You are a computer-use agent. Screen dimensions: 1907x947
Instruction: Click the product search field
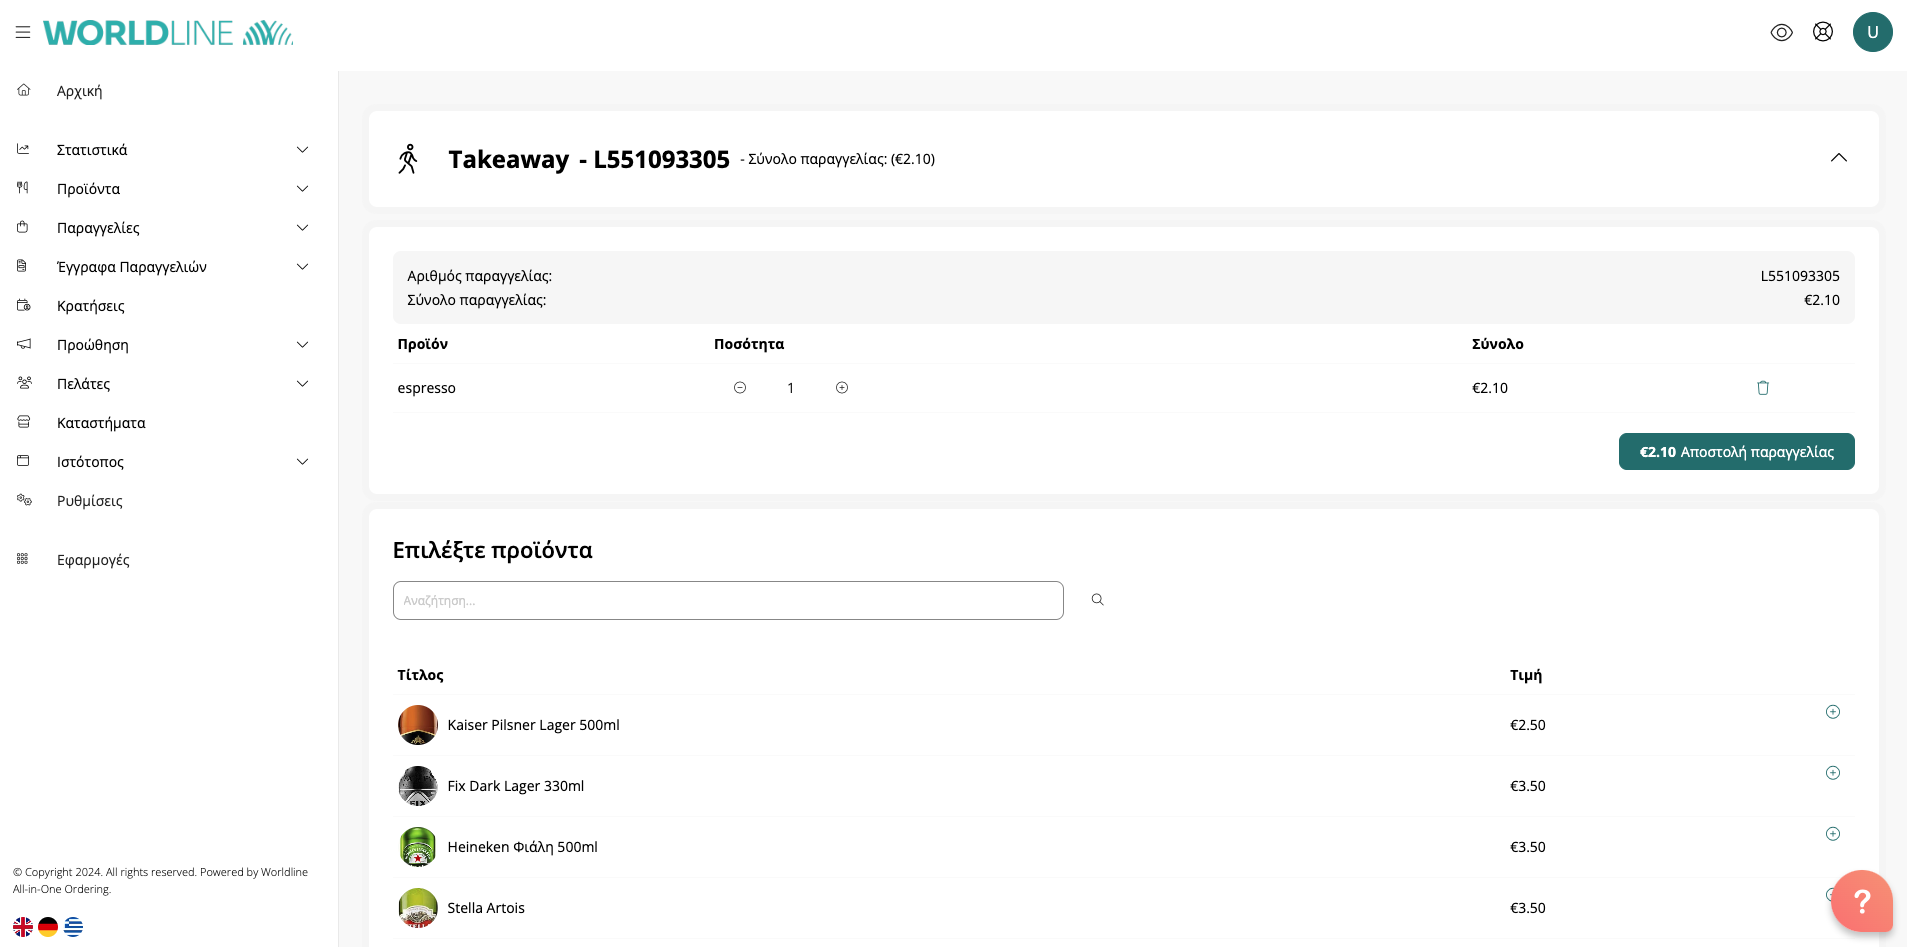[x=728, y=601]
